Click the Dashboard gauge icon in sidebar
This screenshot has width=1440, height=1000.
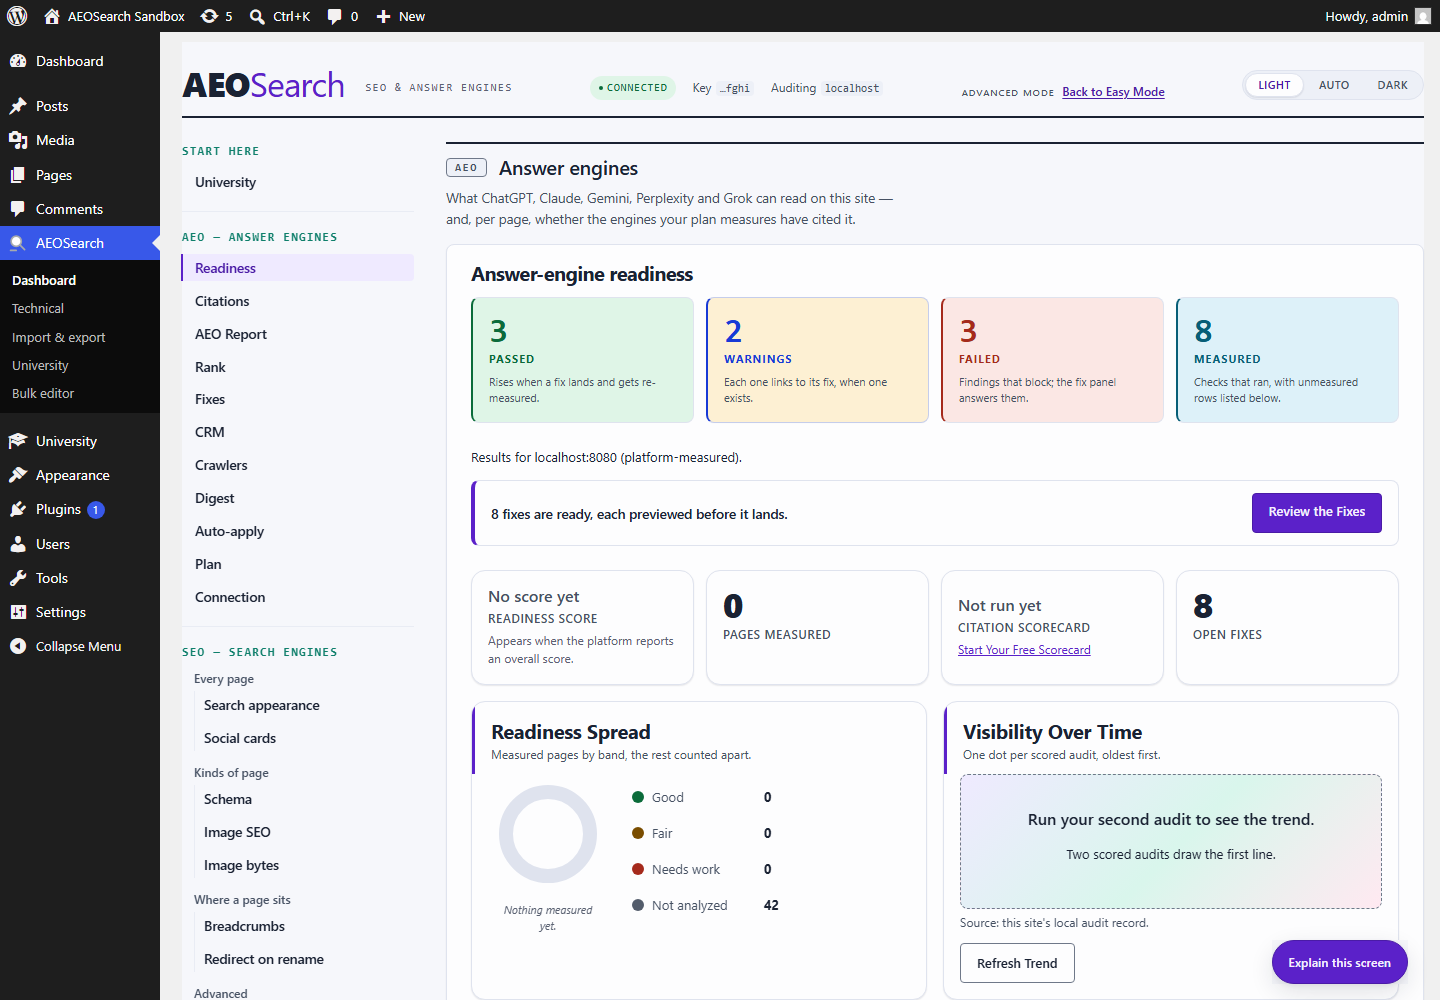(18, 61)
